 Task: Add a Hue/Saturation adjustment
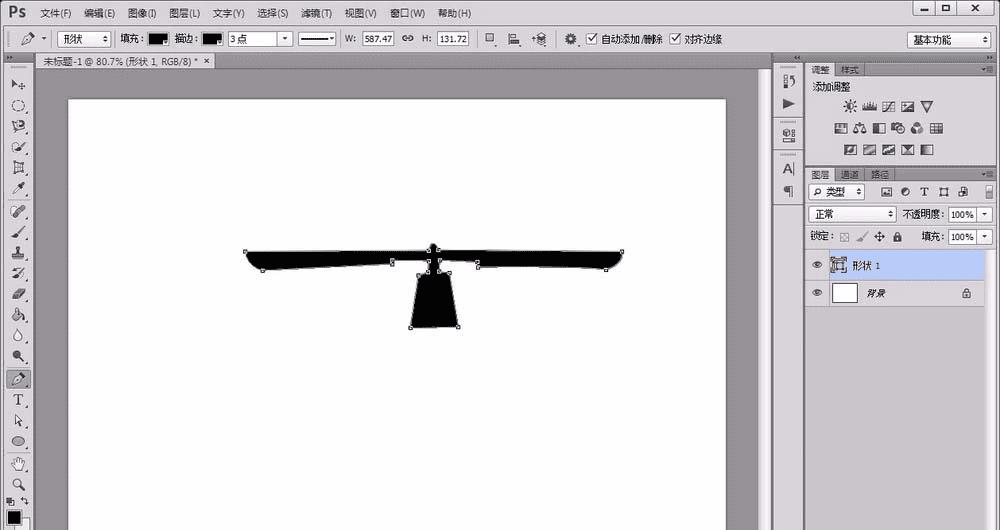tap(841, 129)
